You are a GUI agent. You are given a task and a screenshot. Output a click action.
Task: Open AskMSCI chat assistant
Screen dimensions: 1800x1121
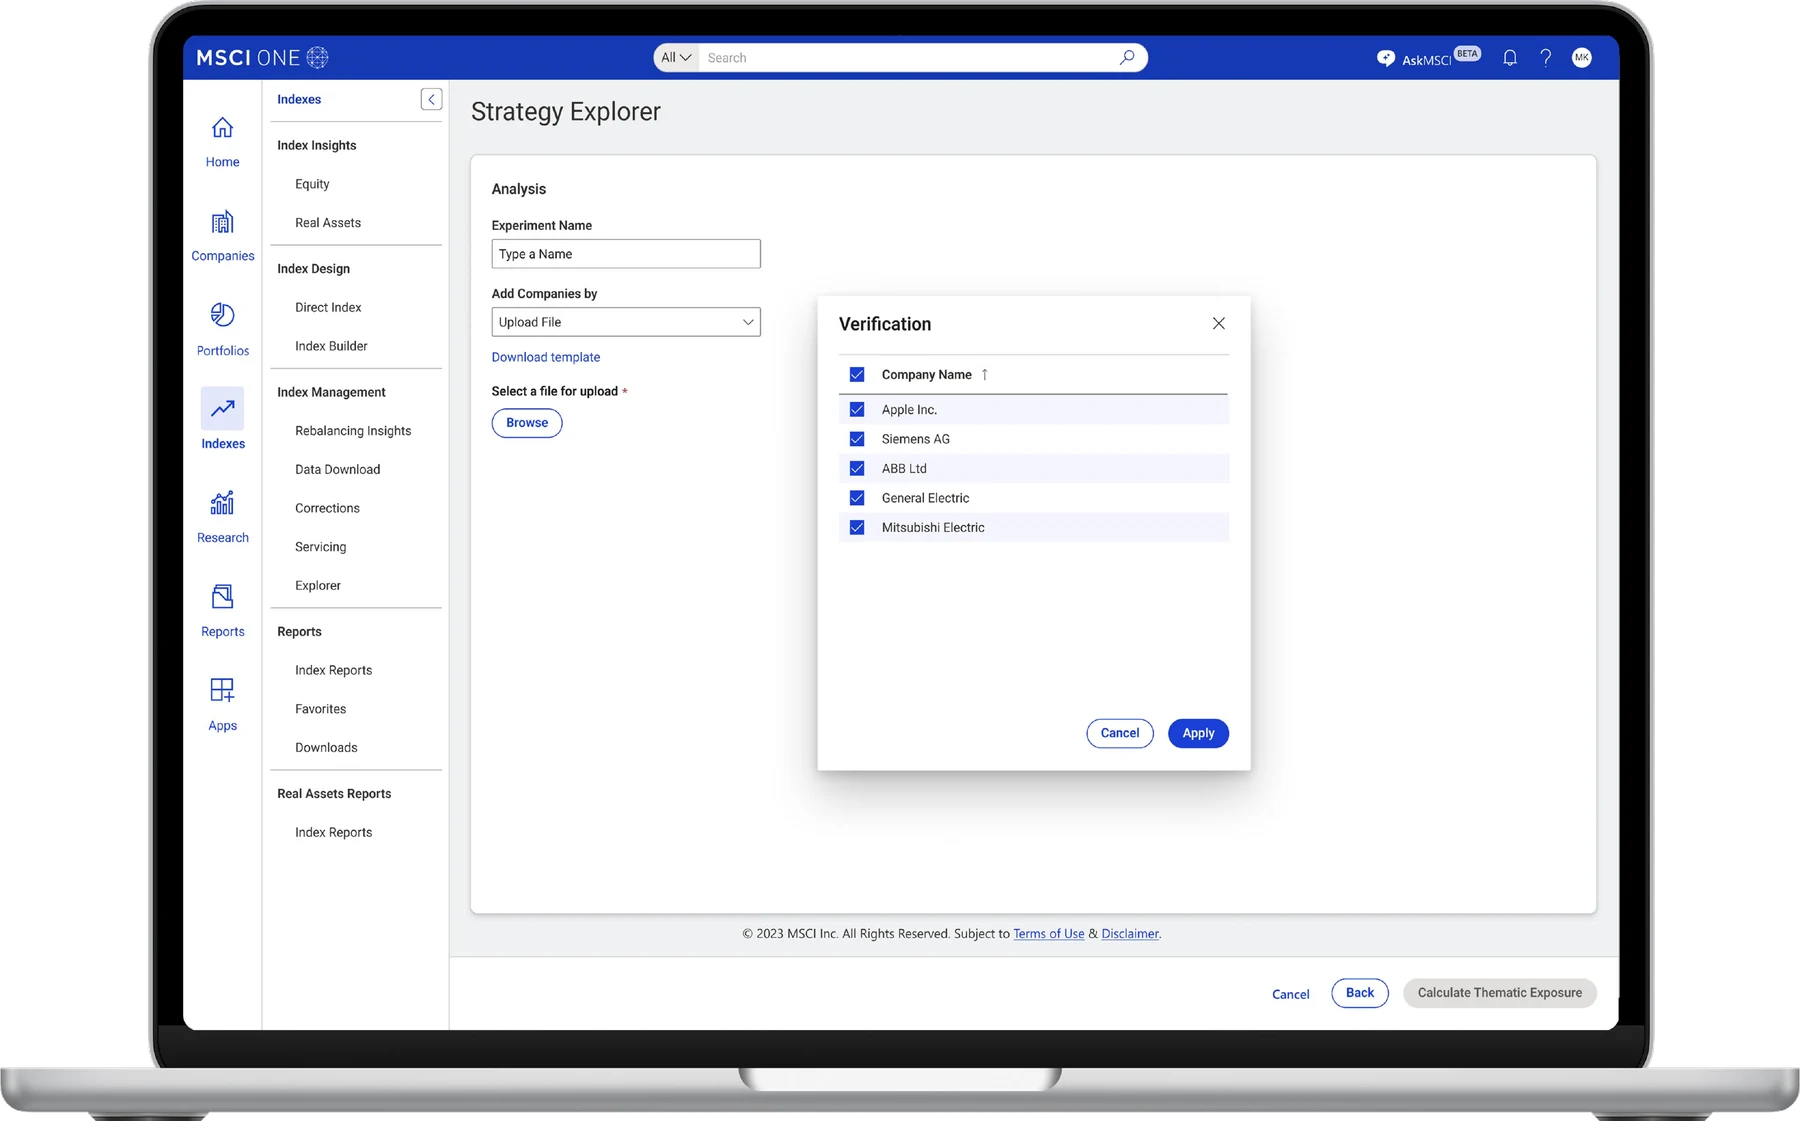coord(1427,58)
